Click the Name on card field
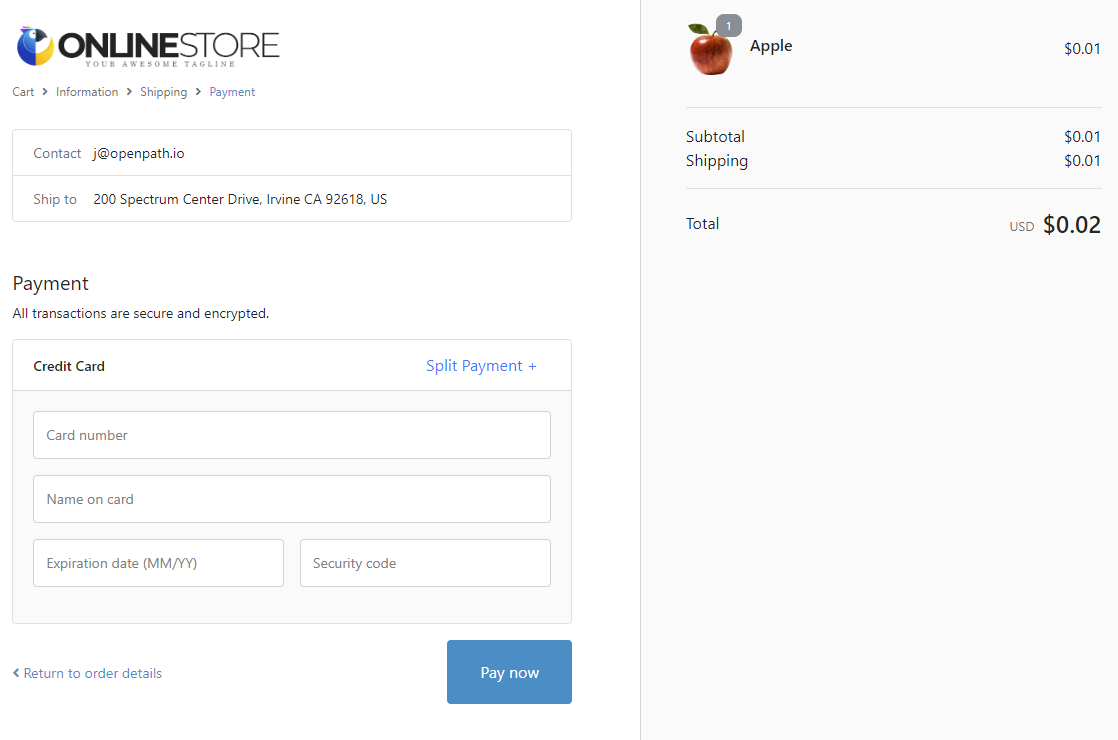Image resolution: width=1118 pixels, height=740 pixels. pos(292,499)
